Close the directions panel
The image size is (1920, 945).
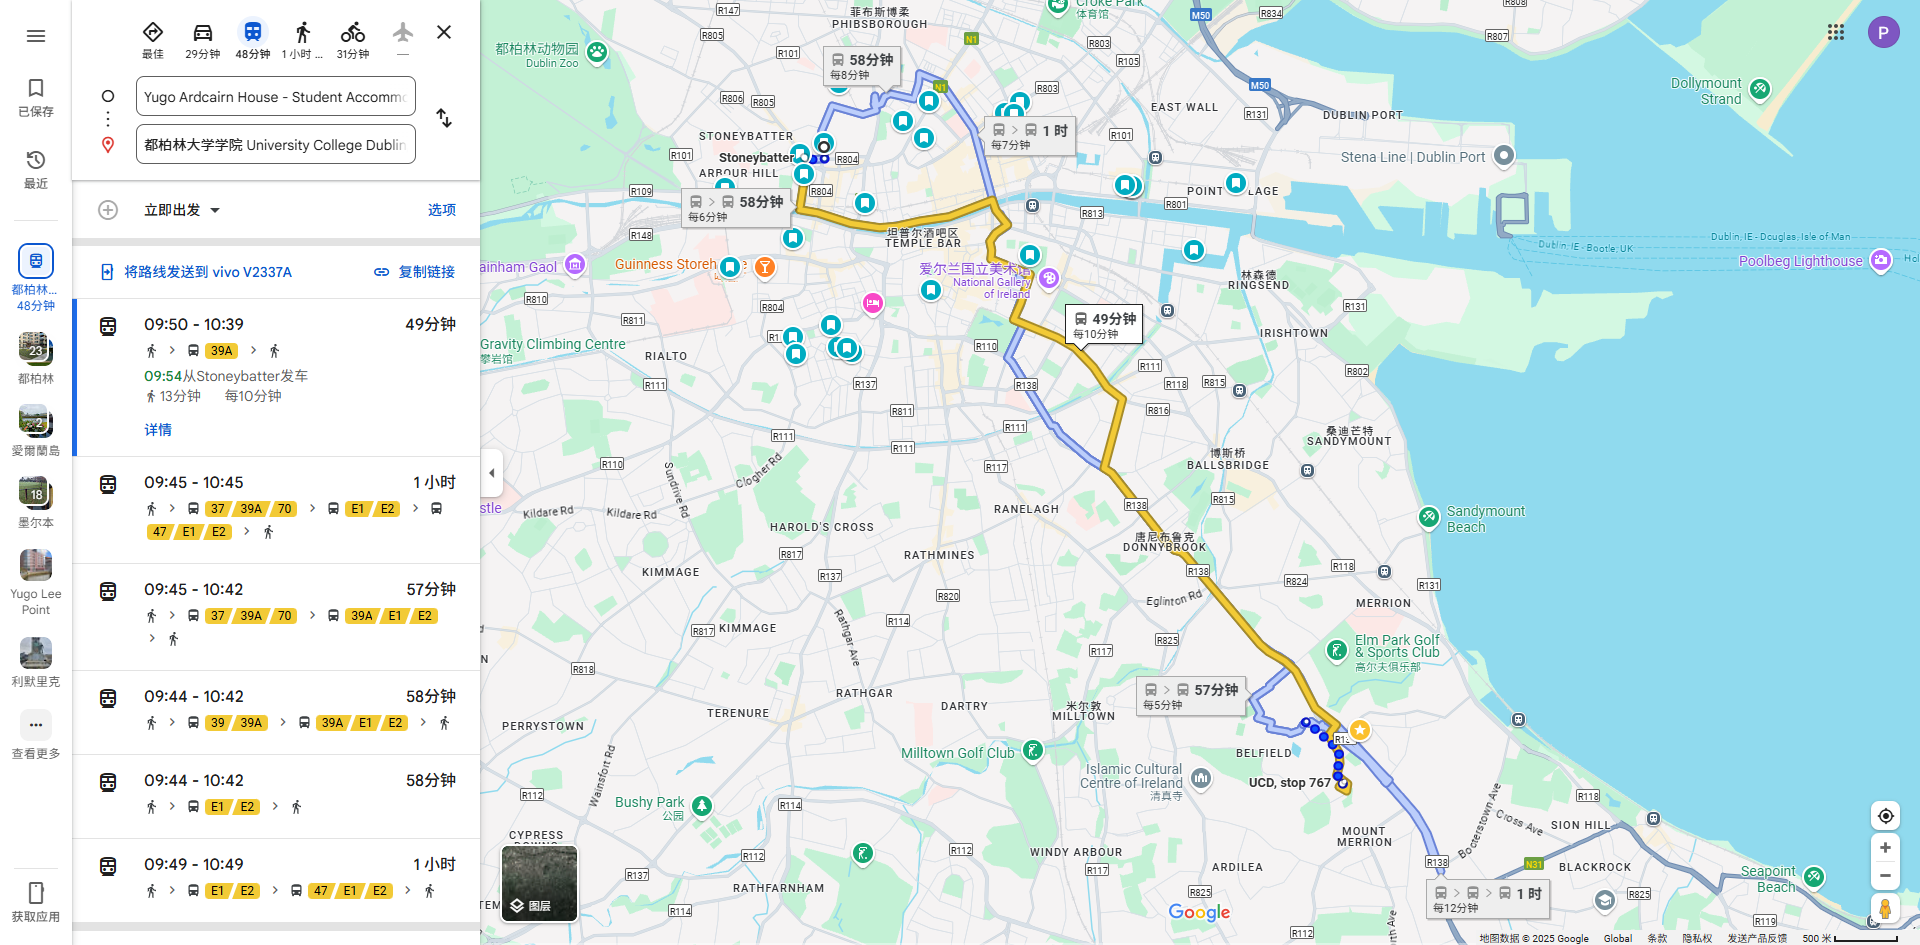444,32
